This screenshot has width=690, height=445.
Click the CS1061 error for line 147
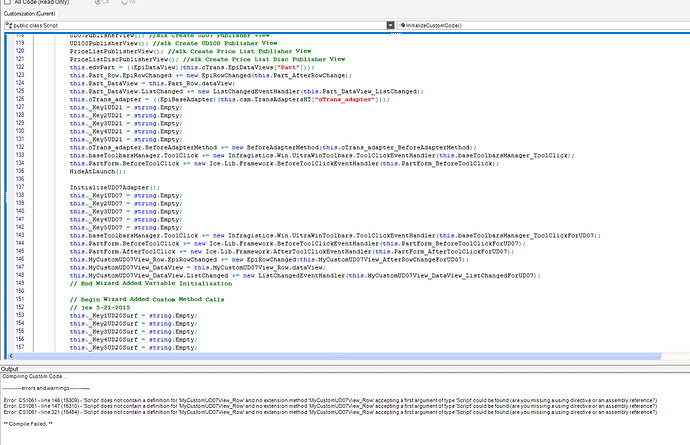(x=330, y=406)
